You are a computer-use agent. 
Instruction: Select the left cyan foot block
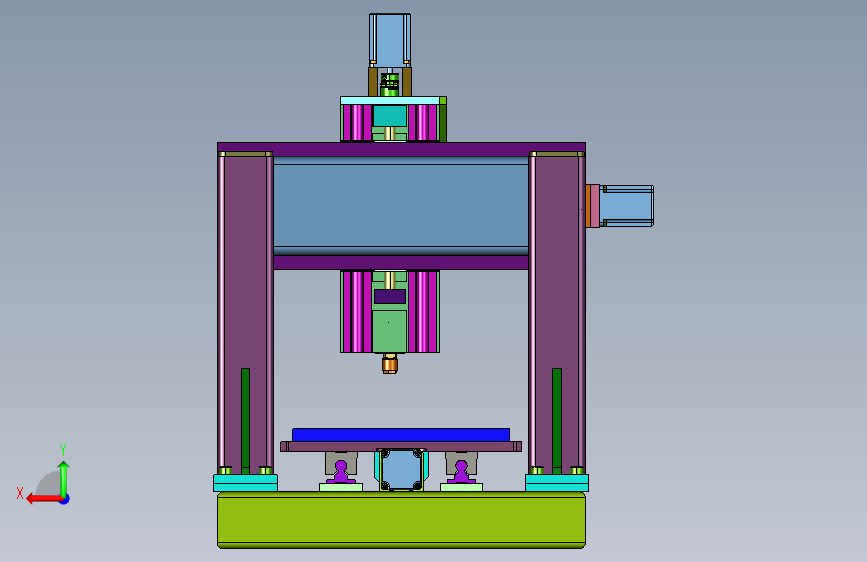[x=246, y=483]
